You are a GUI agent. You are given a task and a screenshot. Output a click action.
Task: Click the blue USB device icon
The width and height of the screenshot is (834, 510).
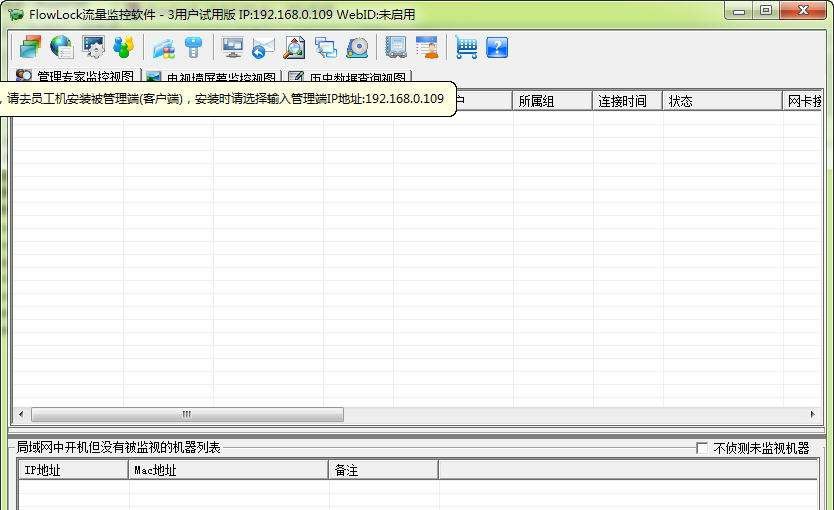[194, 47]
